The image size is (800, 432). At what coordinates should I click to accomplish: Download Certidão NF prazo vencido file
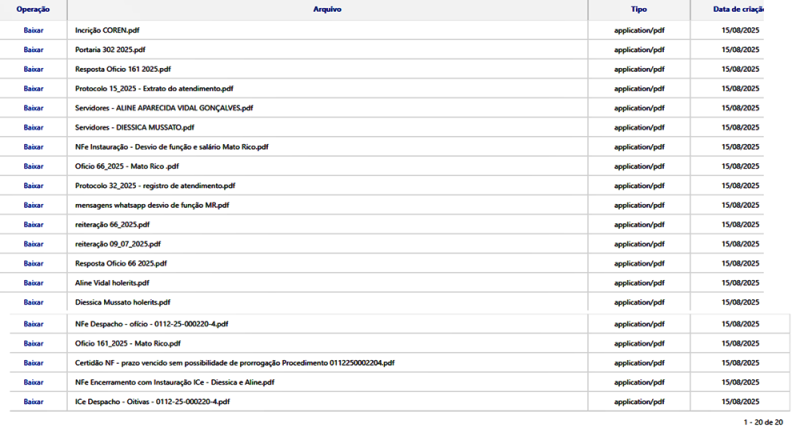(33, 363)
